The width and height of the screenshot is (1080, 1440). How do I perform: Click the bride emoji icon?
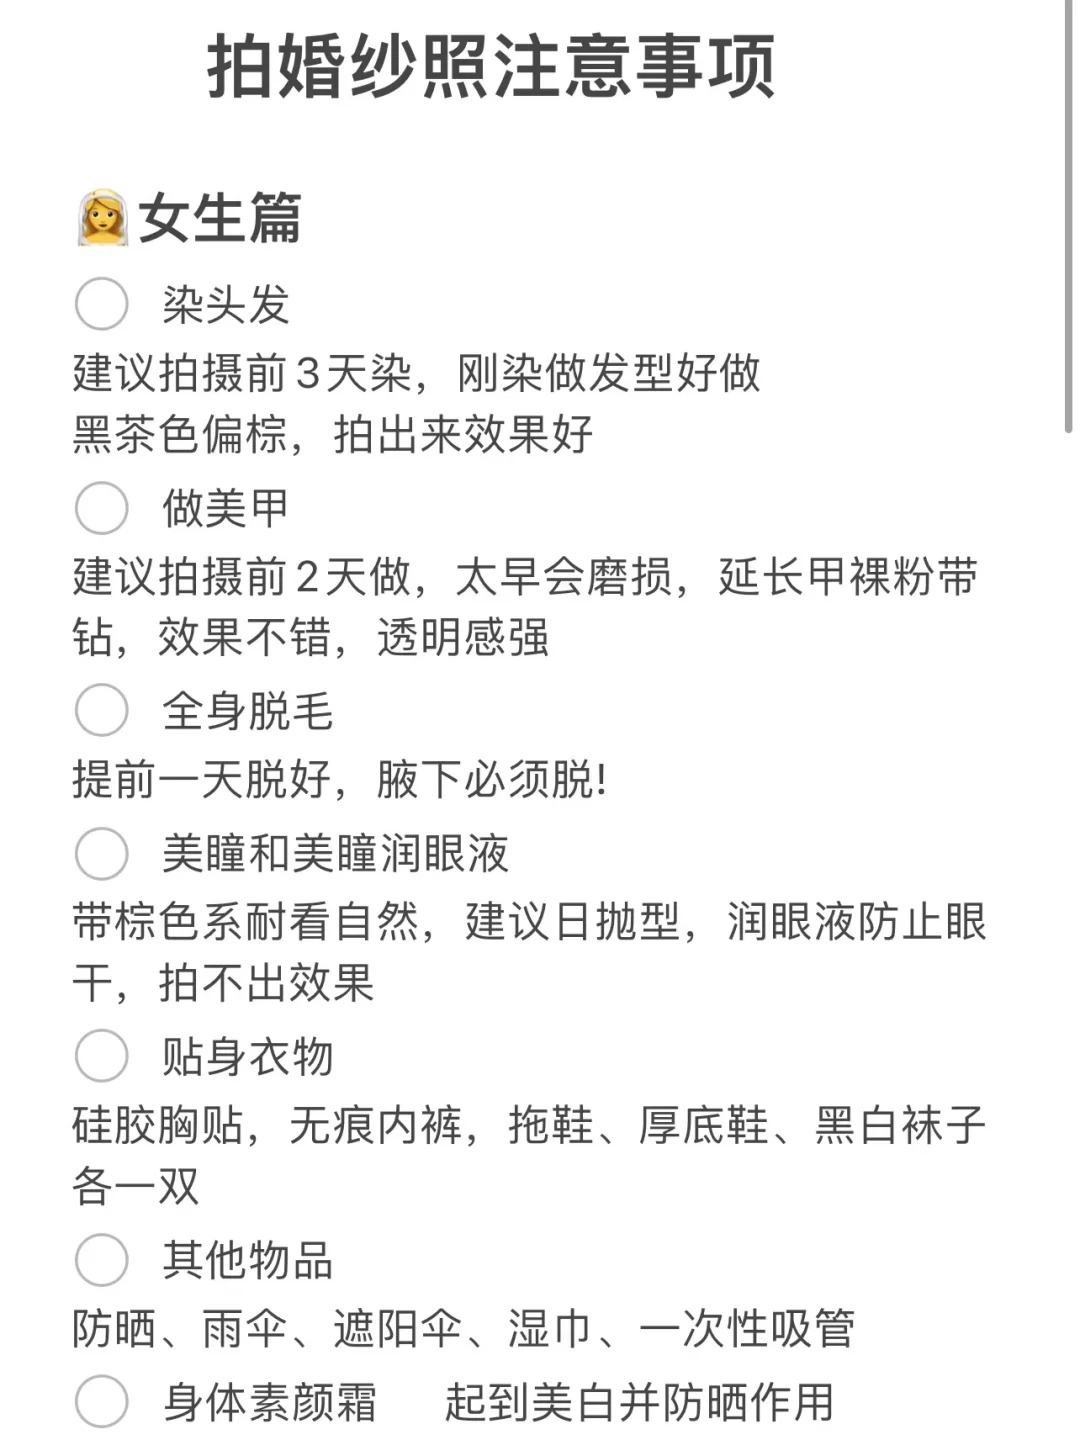pyautogui.click(x=102, y=218)
